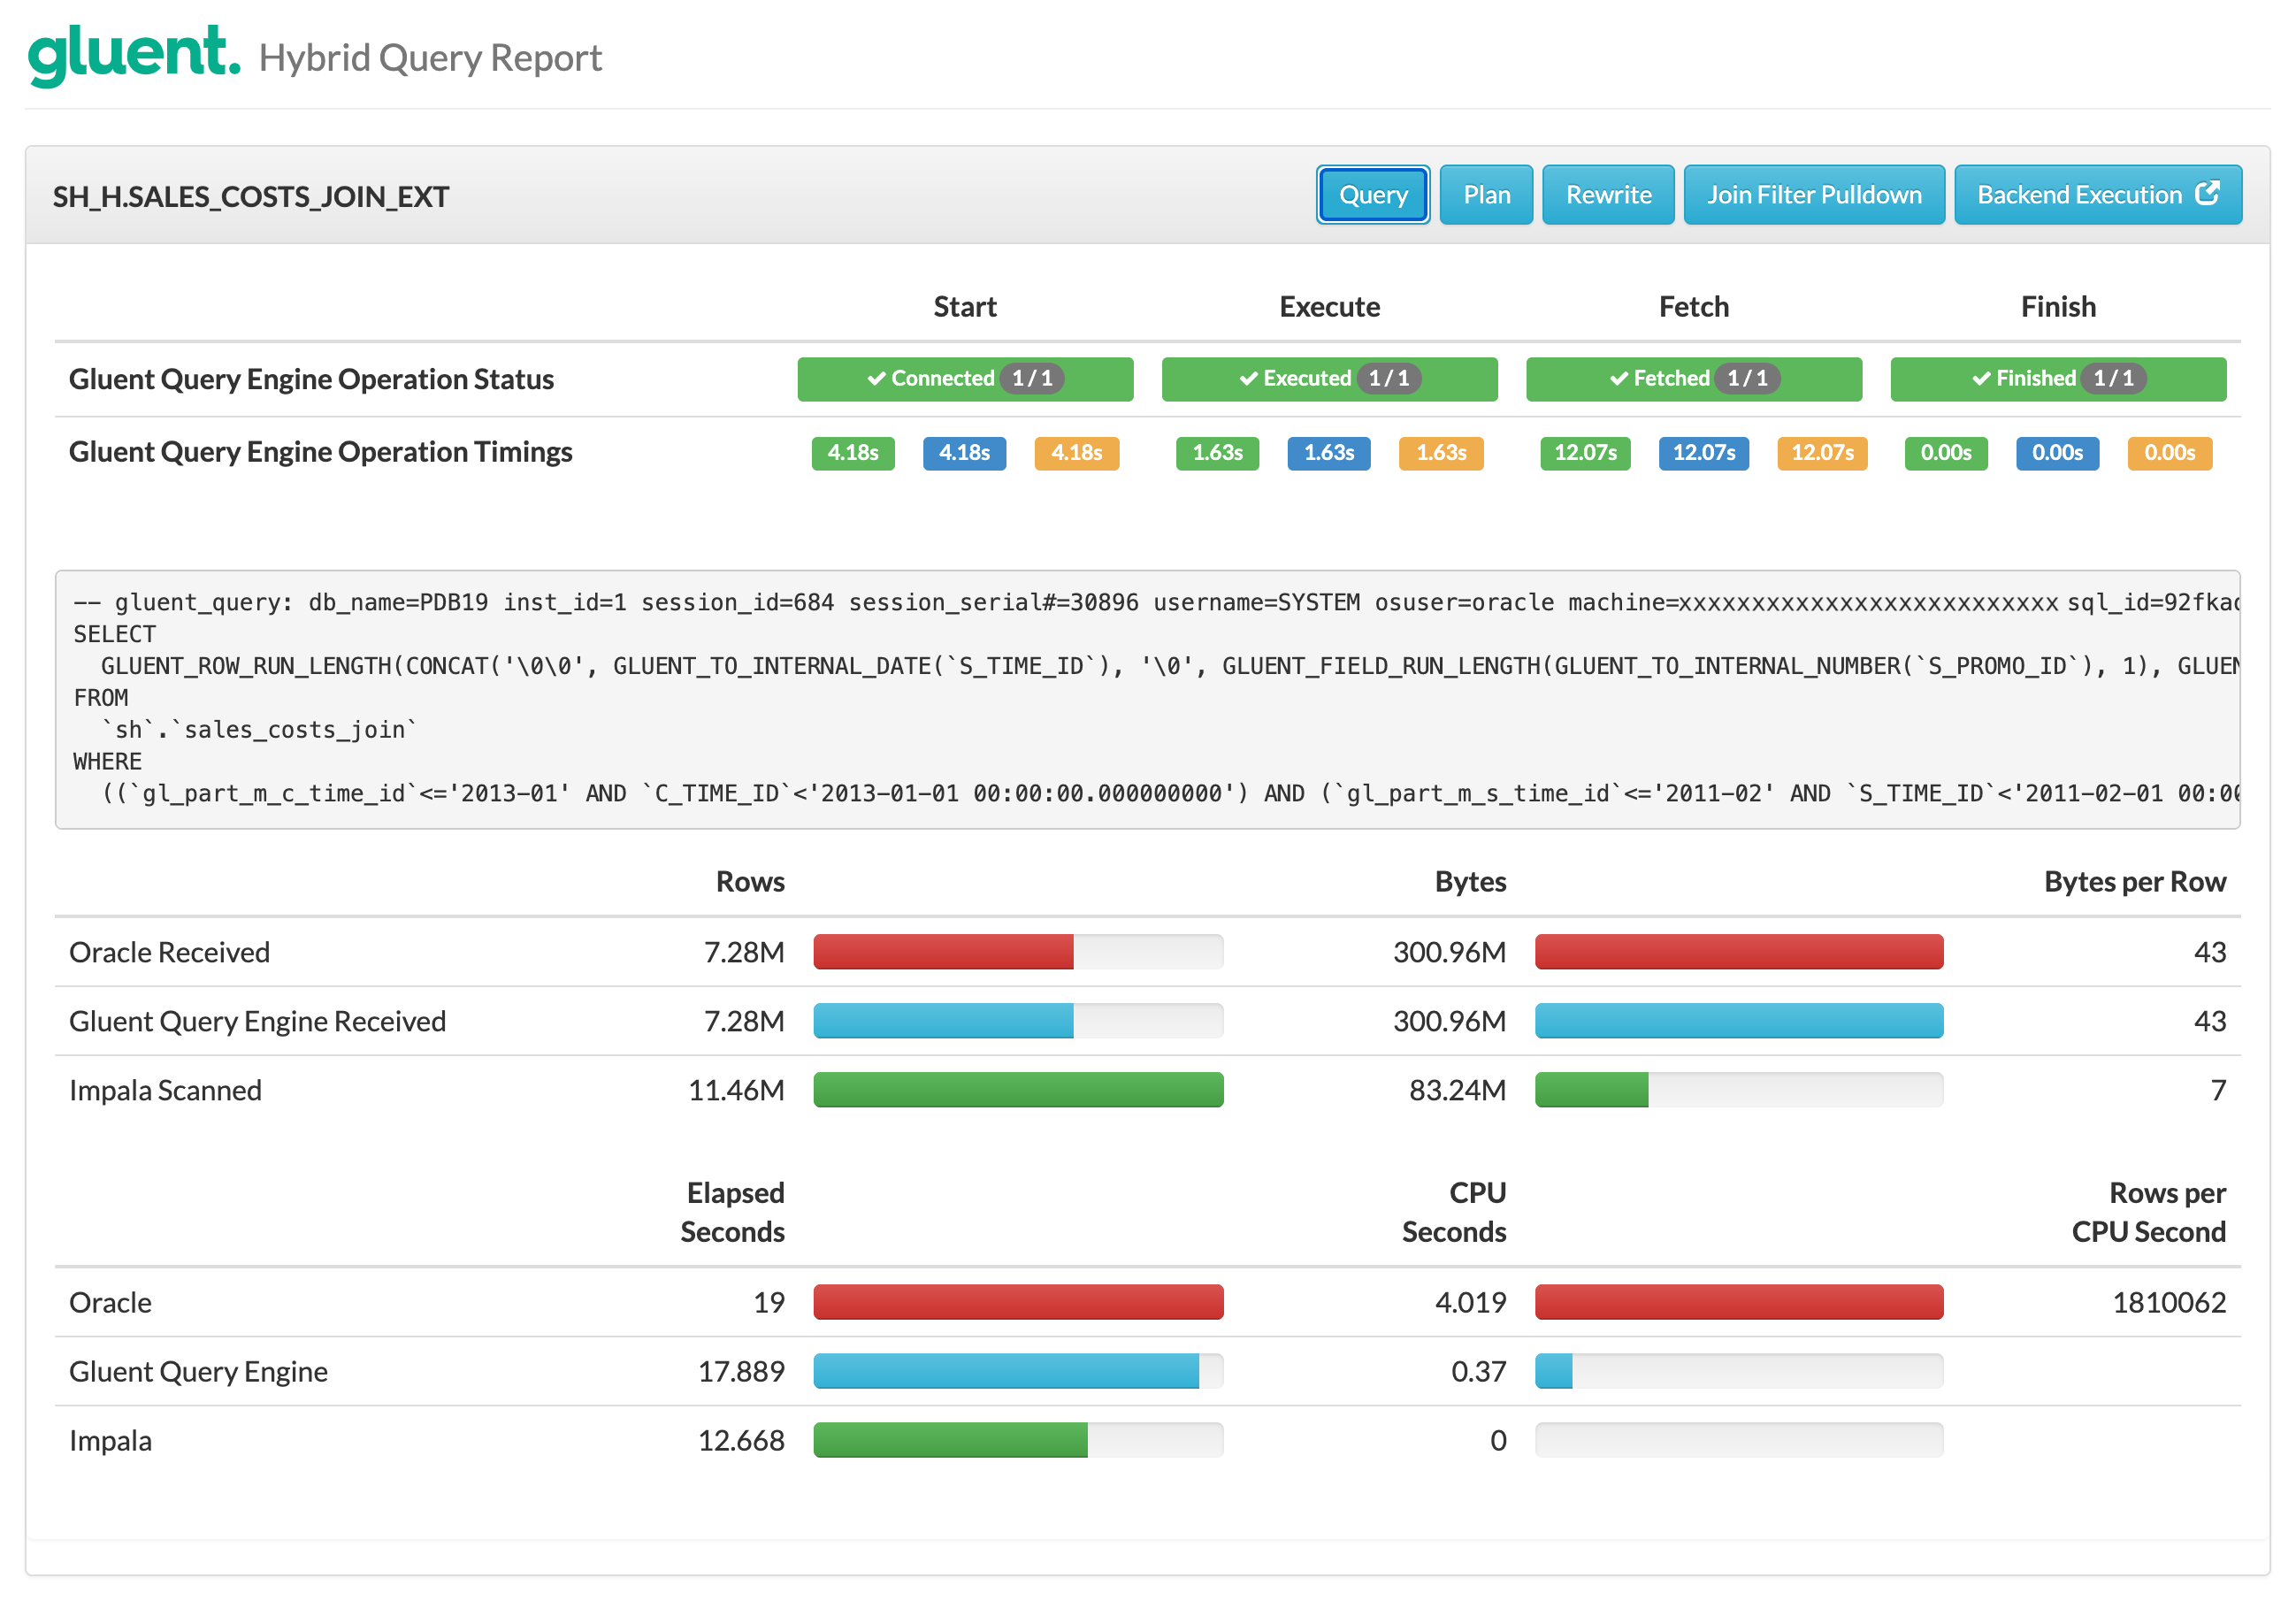Click the gluent logo
Viewport: 2296px width, 1601px height.
(x=133, y=54)
